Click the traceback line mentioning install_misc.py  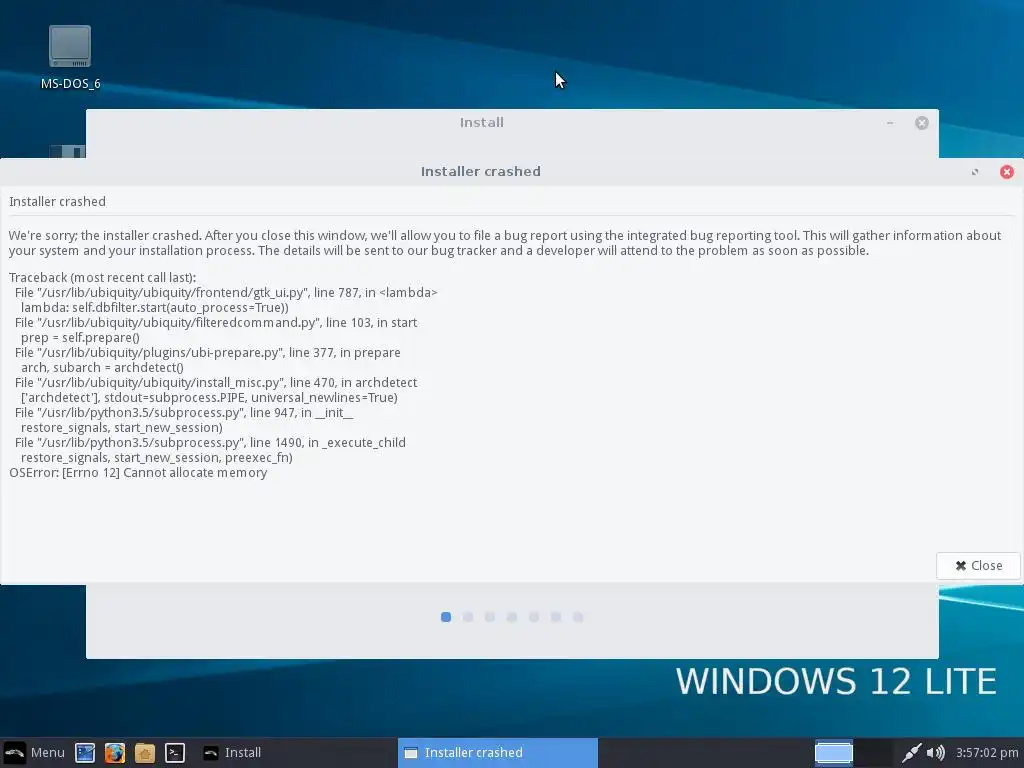click(x=216, y=383)
